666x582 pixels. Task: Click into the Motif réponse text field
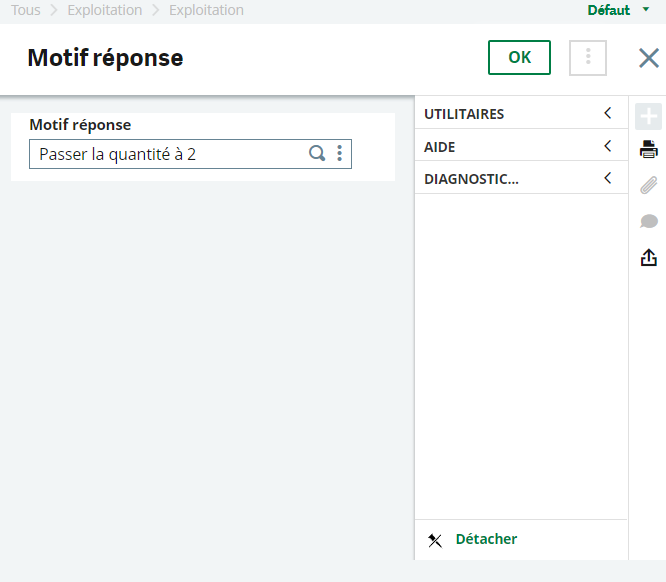click(x=165, y=153)
